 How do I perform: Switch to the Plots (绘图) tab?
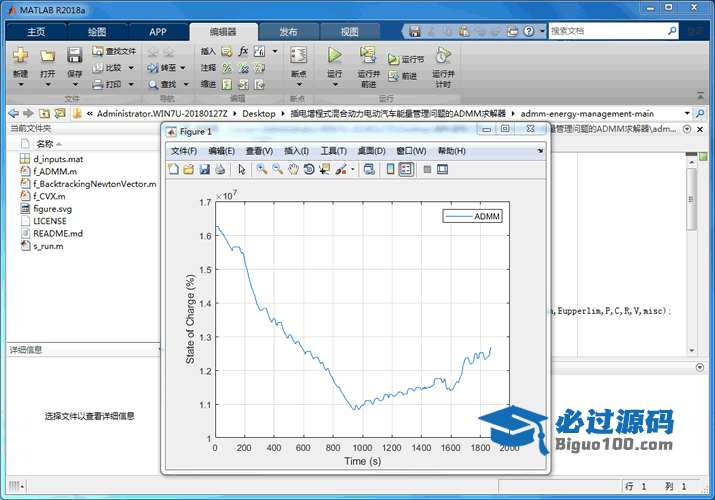click(x=97, y=32)
